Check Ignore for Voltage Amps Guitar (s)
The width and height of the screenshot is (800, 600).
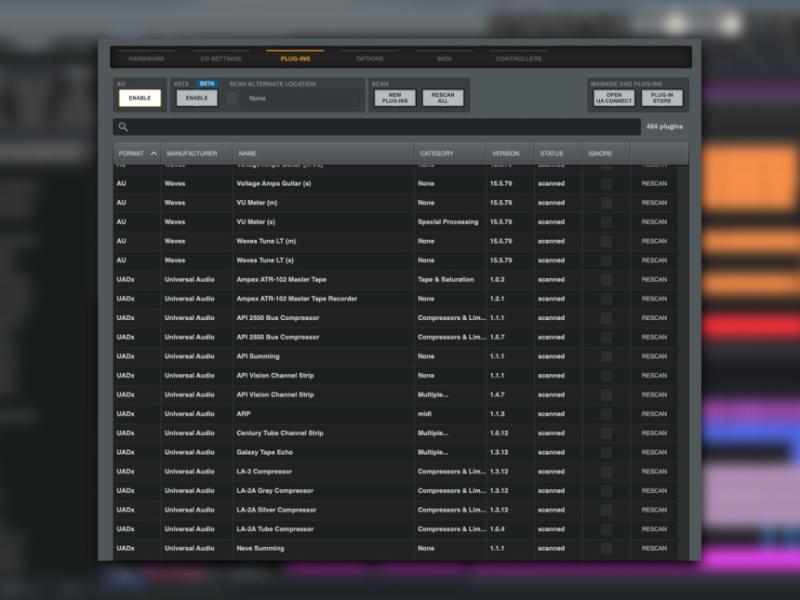(606, 184)
